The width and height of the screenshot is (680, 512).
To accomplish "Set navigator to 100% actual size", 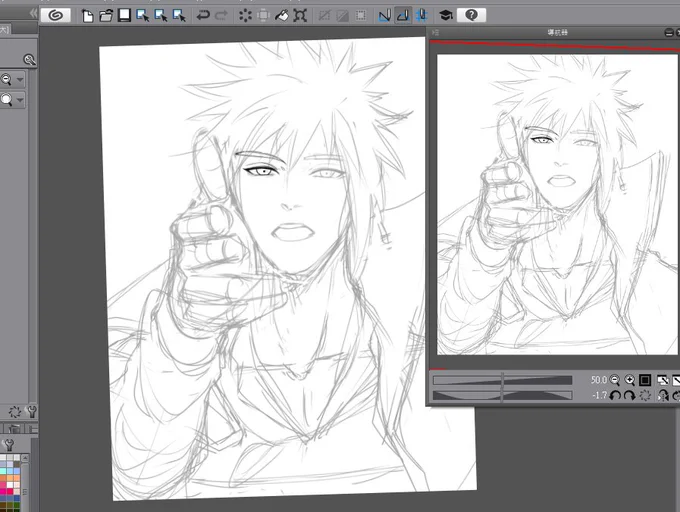I will (645, 380).
